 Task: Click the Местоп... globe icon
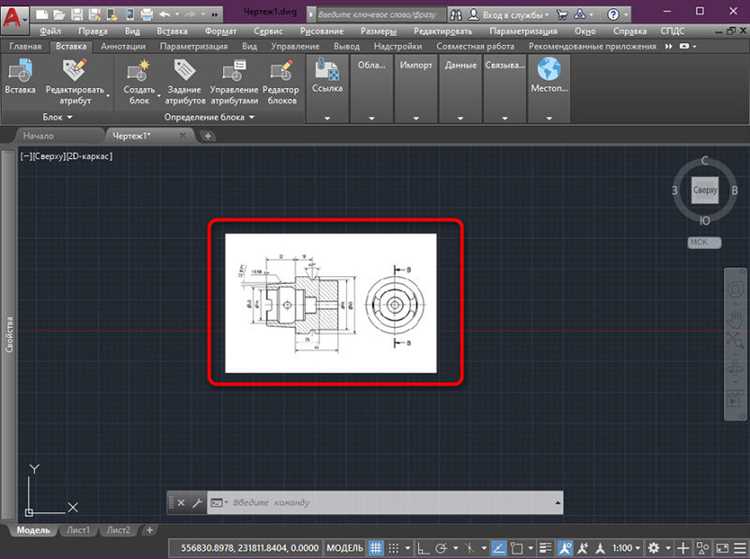tap(549, 69)
